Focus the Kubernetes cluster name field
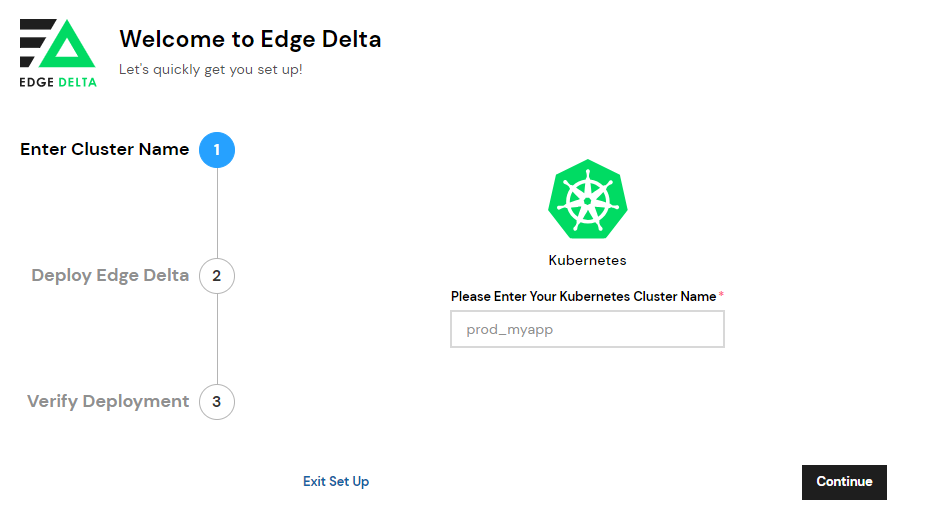Viewport: 931px width, 507px height. pyautogui.click(x=587, y=329)
